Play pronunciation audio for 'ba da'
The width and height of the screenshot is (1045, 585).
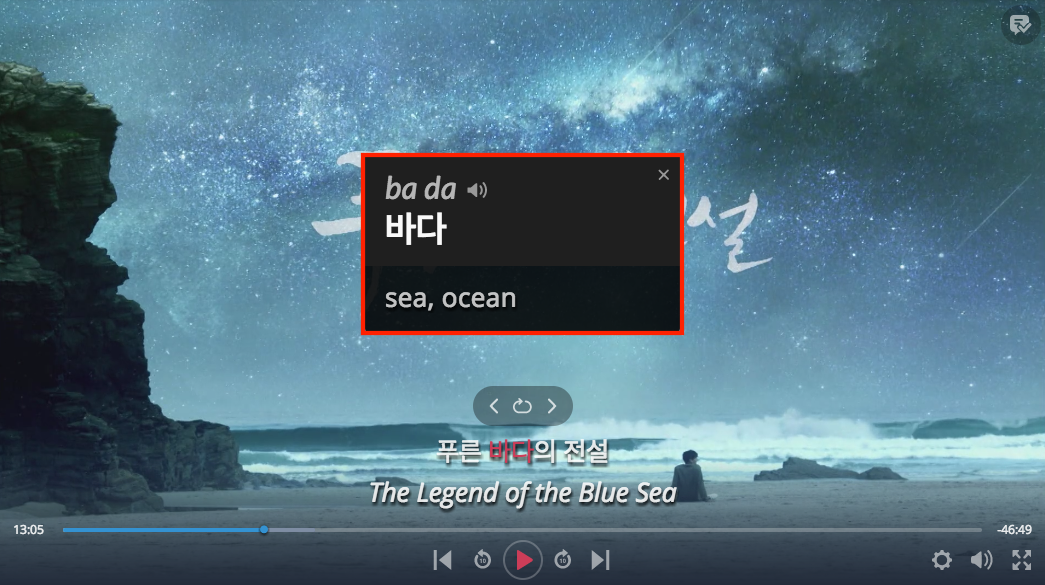[477, 191]
